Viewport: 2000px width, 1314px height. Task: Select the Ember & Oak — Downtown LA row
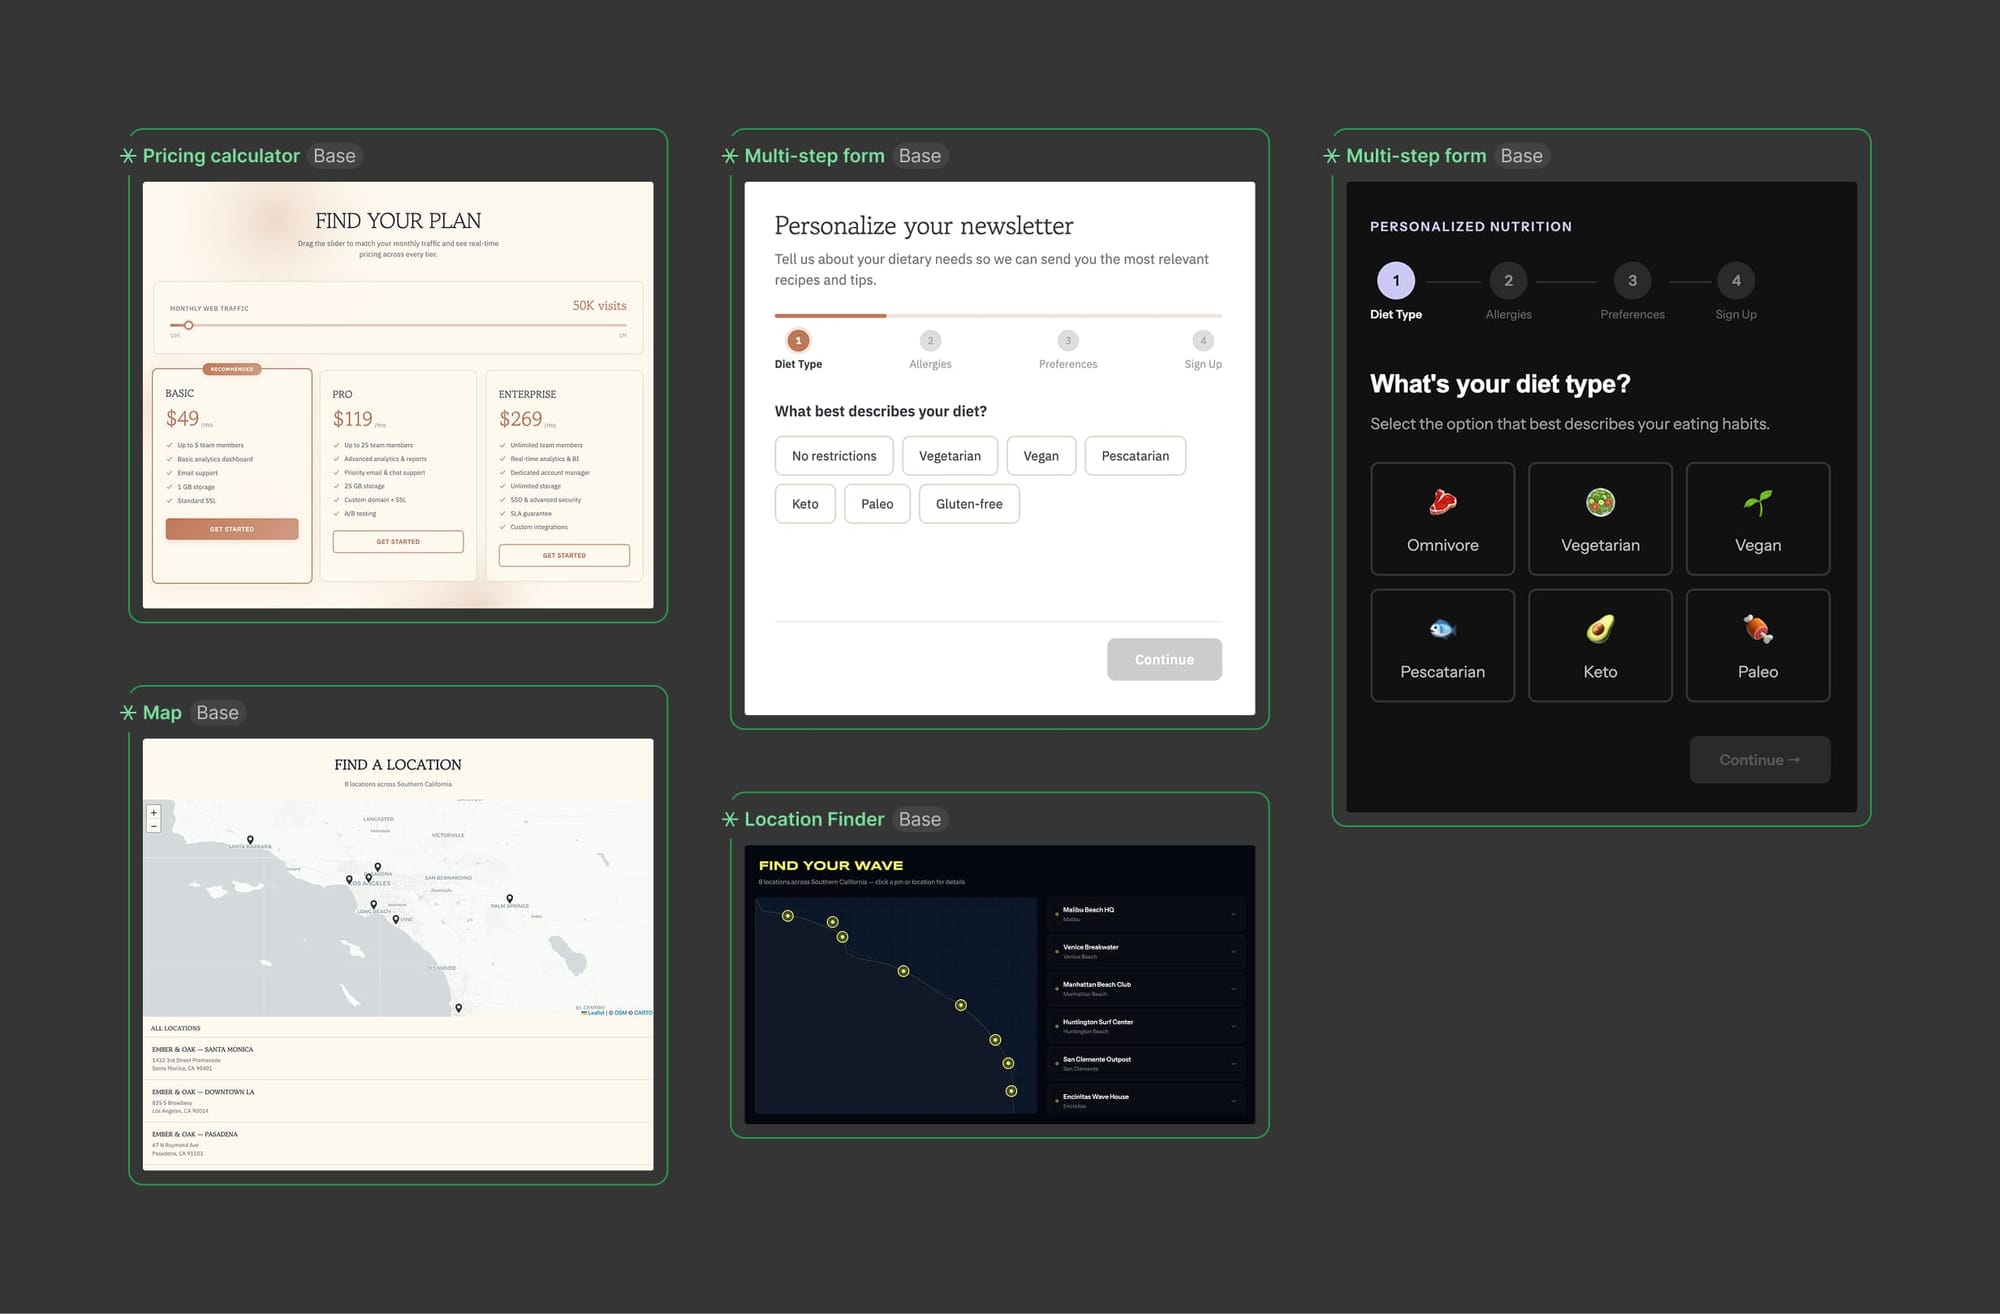(x=398, y=1101)
